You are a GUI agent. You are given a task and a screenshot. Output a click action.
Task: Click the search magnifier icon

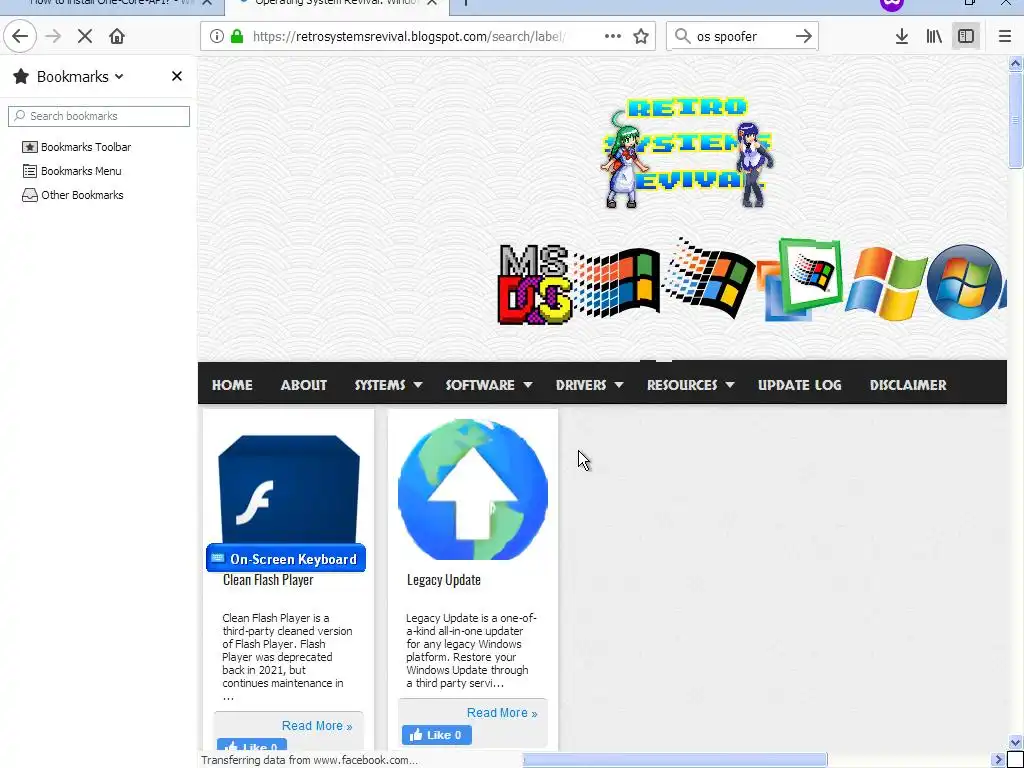point(682,36)
